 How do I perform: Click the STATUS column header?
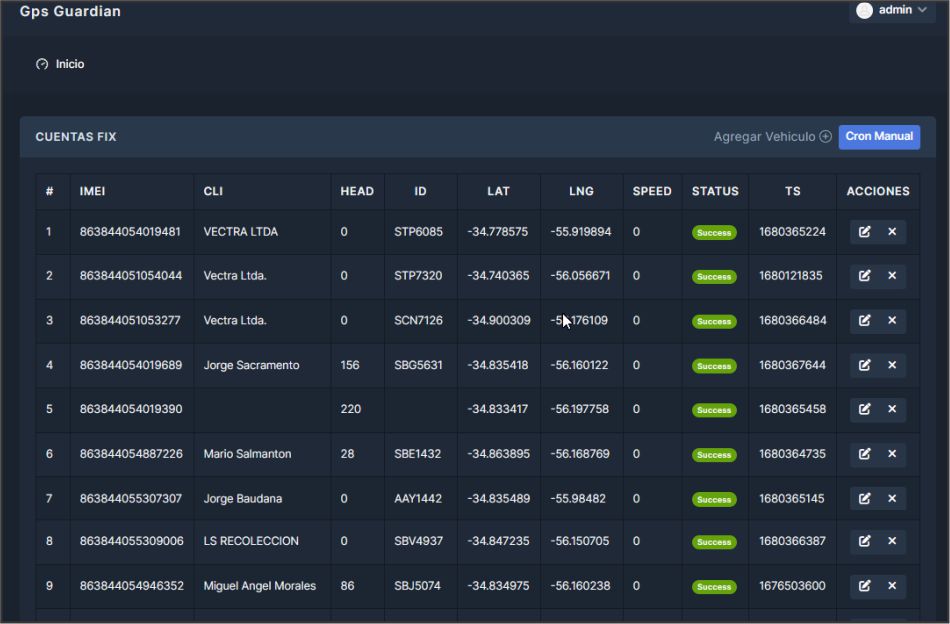(715, 191)
